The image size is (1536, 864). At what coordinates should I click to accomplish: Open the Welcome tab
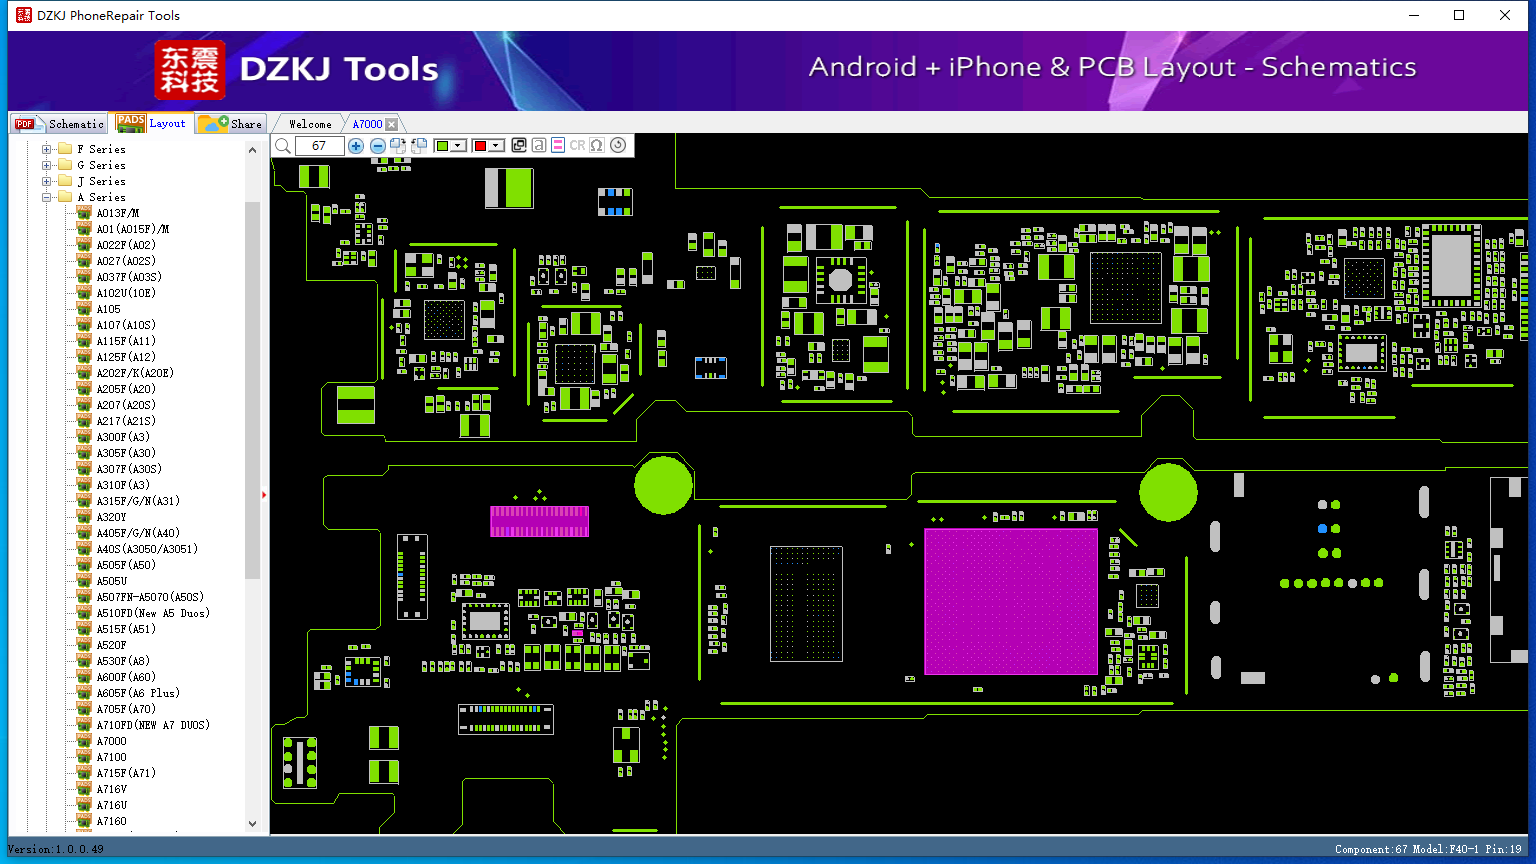click(310, 124)
